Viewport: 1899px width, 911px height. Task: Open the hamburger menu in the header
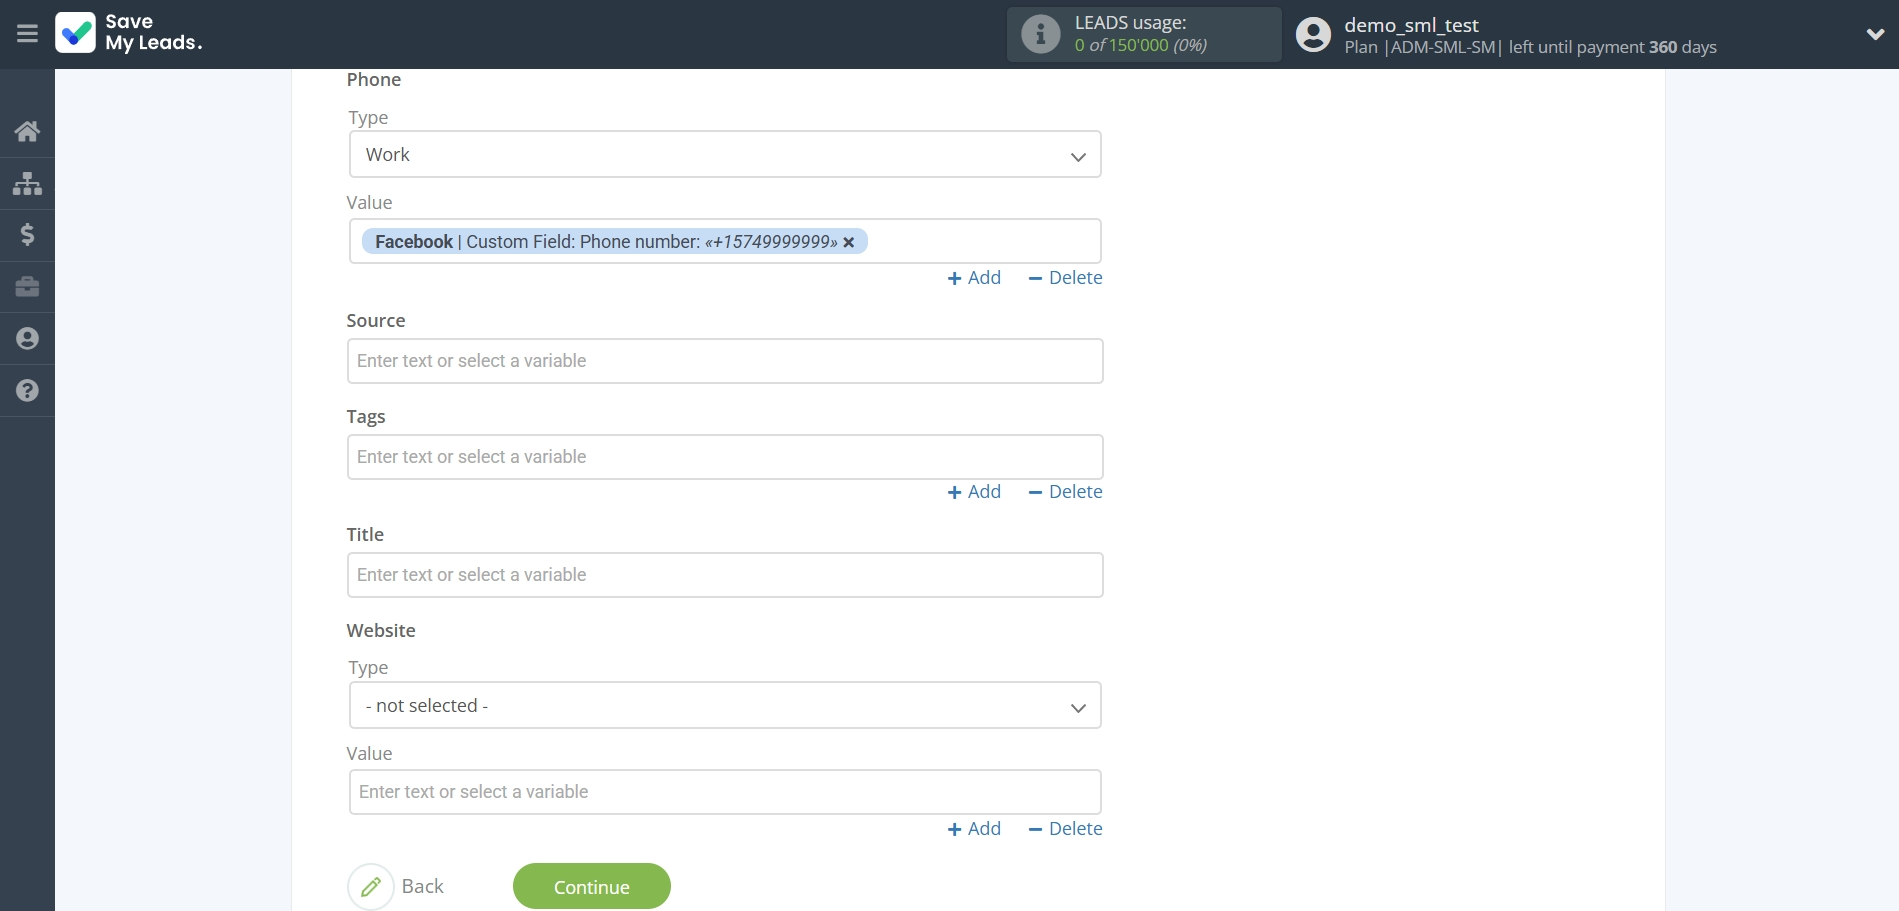coord(27,34)
